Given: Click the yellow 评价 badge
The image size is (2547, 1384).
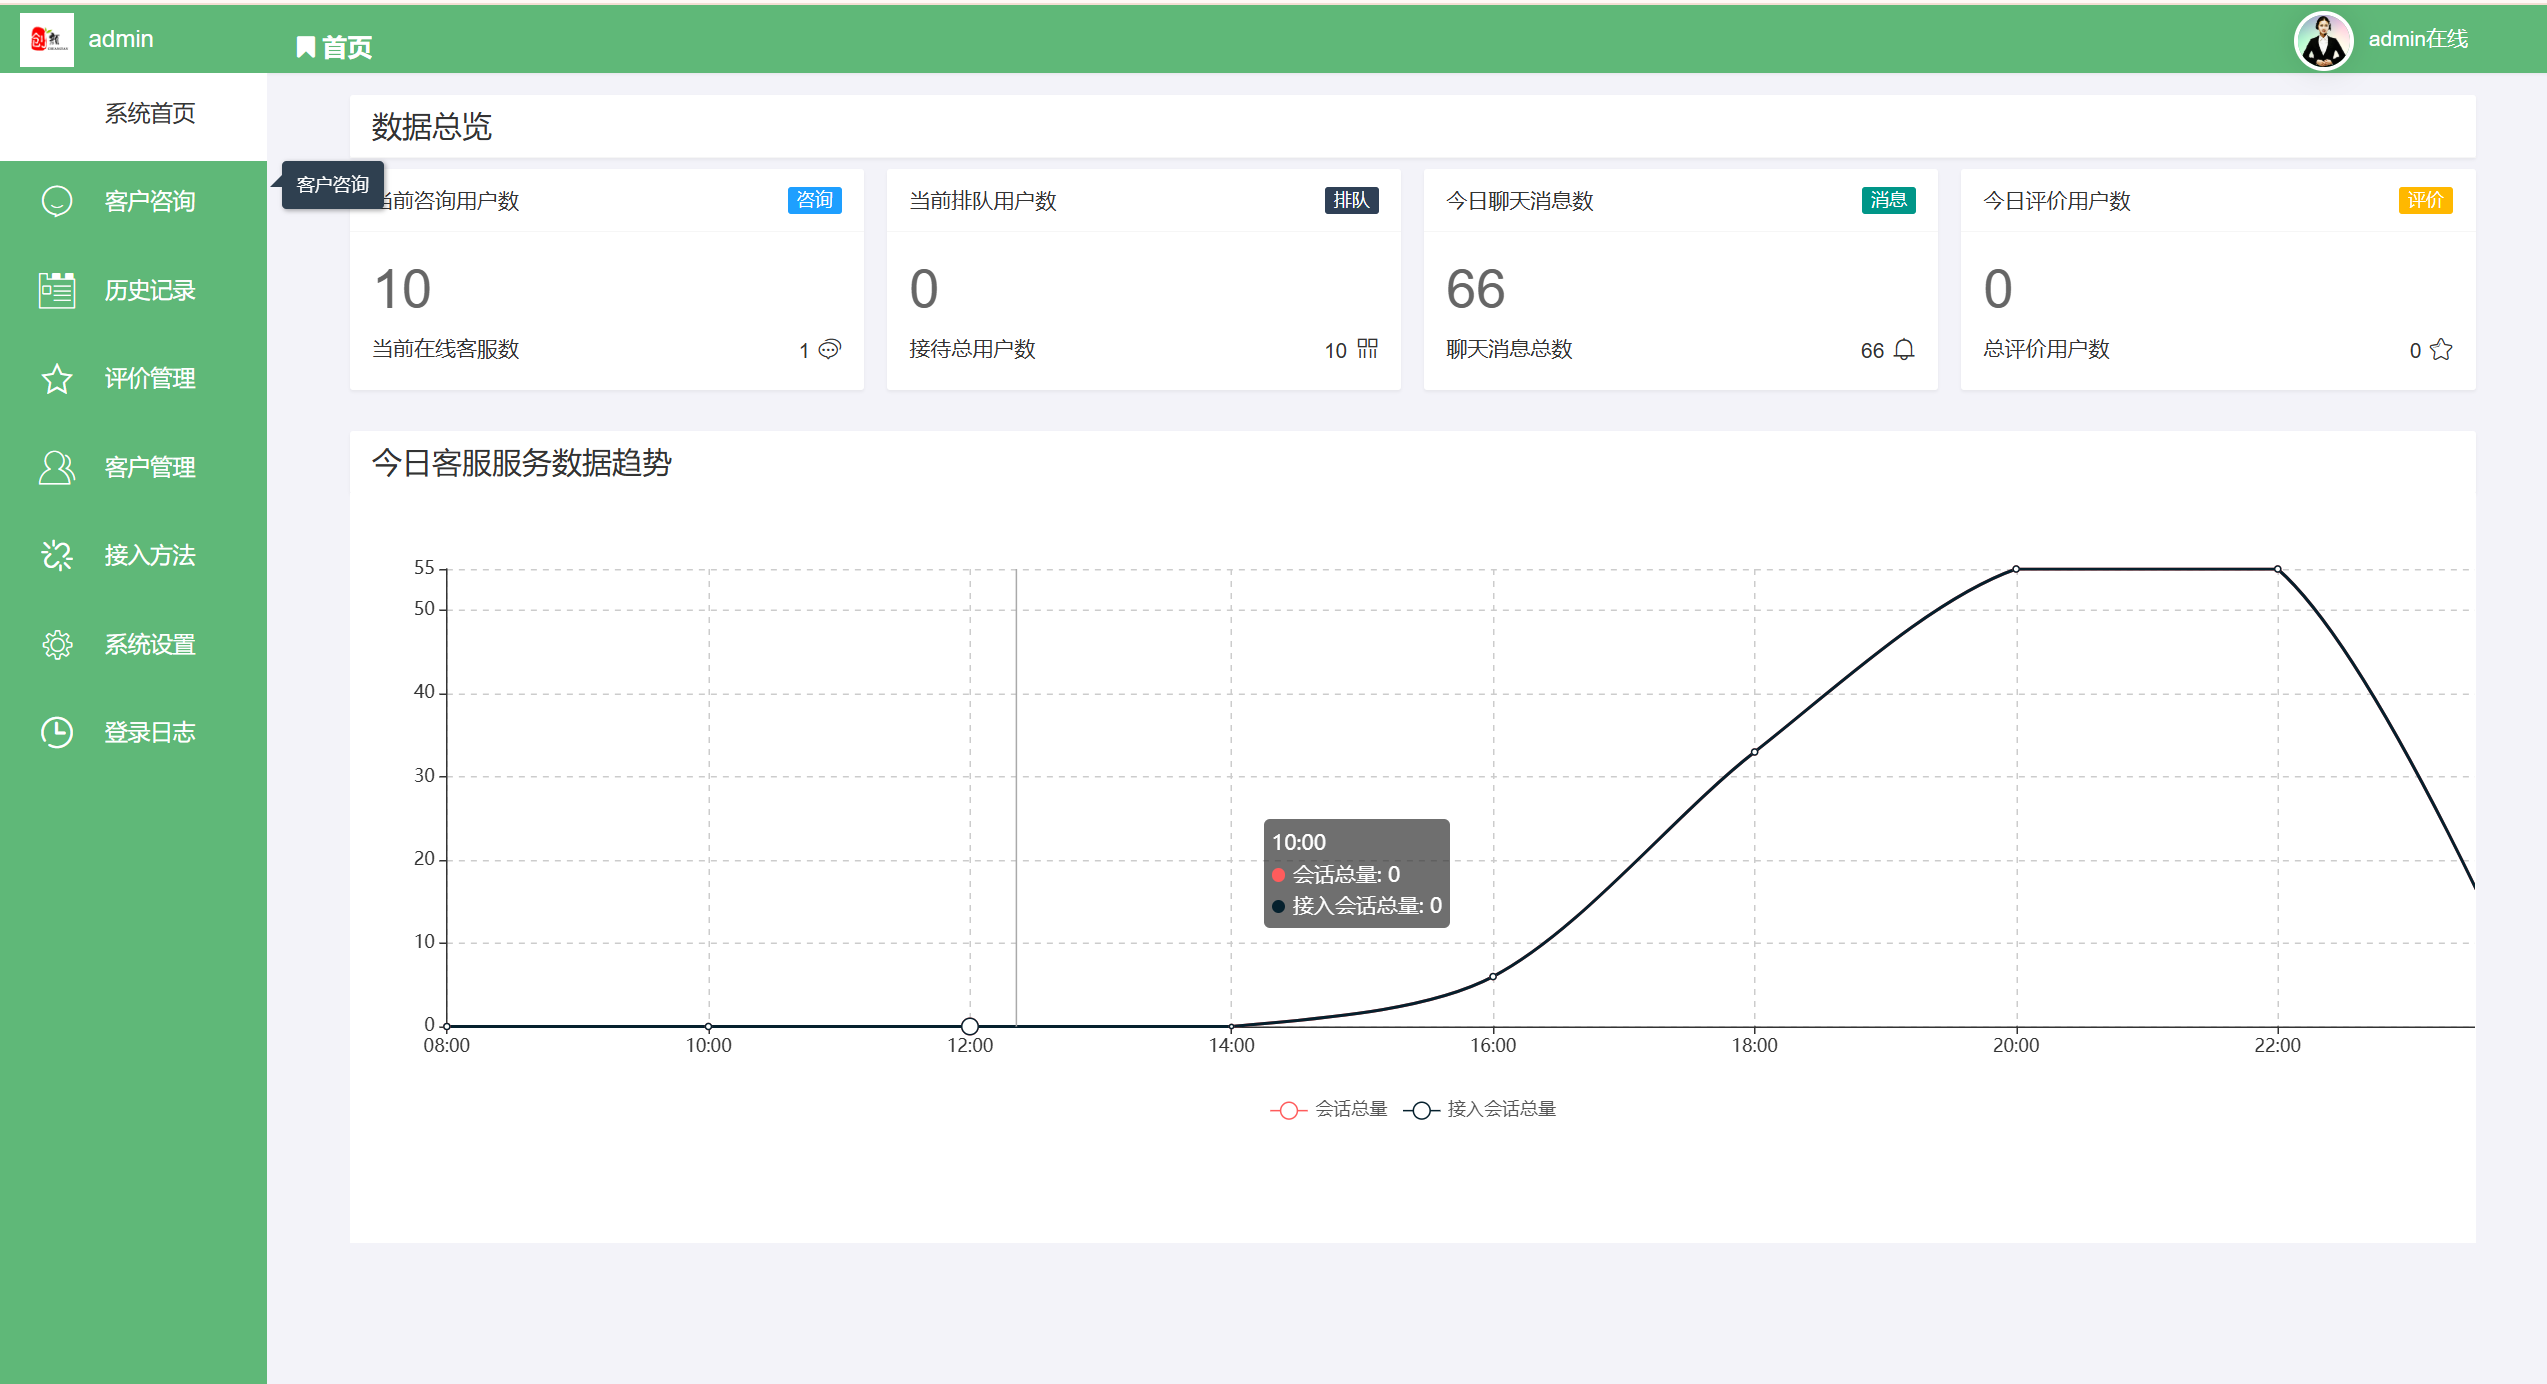Looking at the screenshot, I should pyautogui.click(x=2424, y=200).
